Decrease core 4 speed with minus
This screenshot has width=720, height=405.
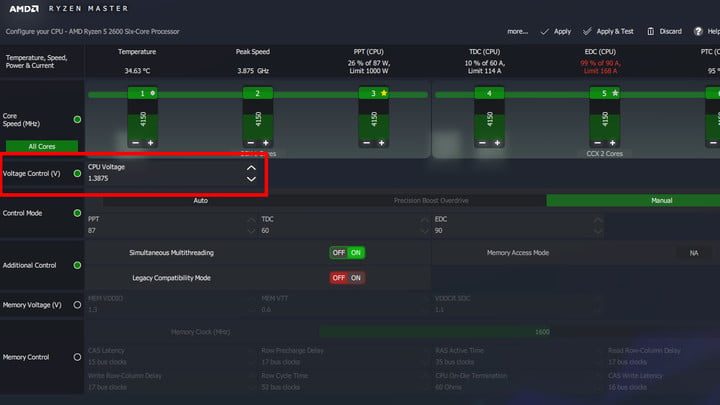point(482,143)
